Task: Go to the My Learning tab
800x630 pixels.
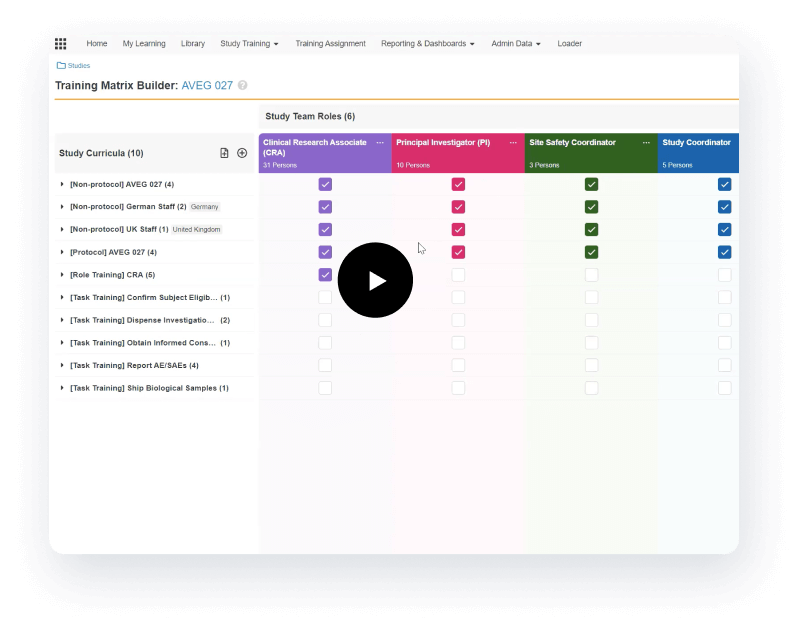Action: (x=144, y=44)
